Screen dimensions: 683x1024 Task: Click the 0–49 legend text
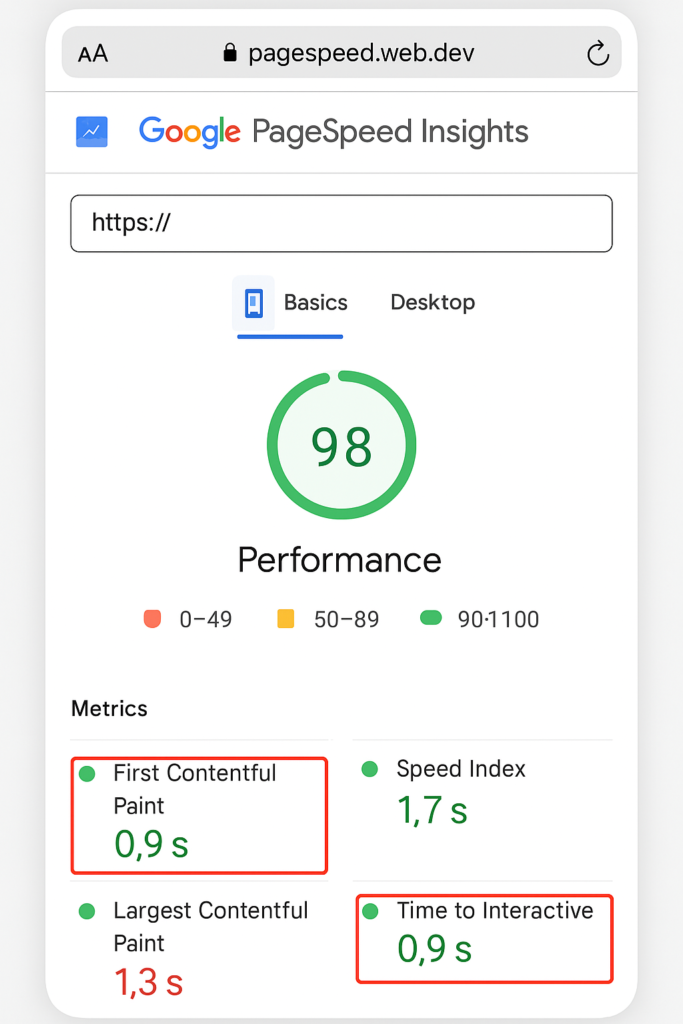click(206, 619)
